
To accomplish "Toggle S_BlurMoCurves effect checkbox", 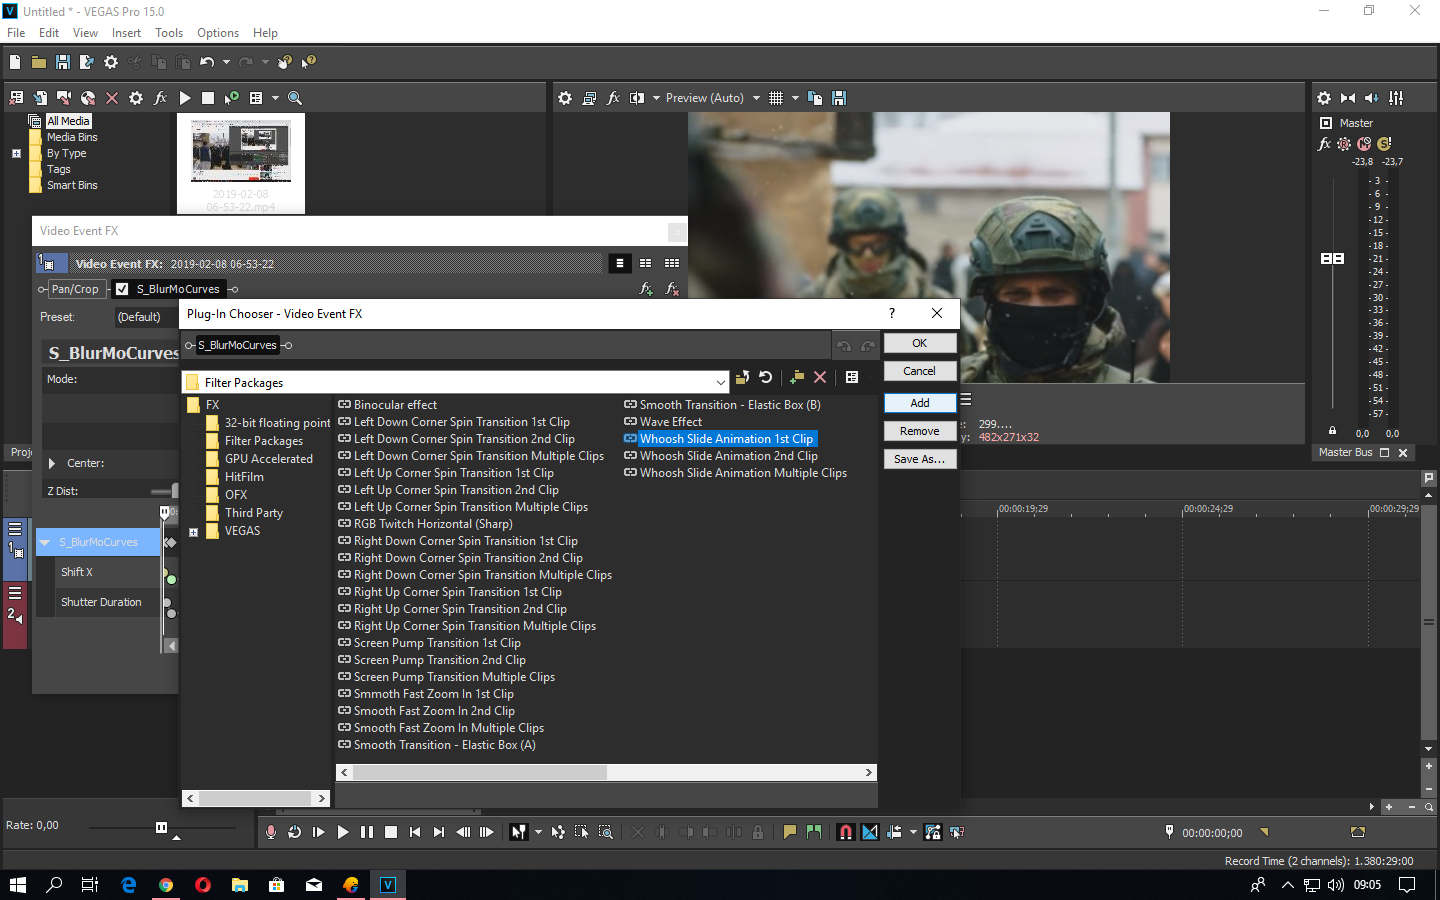I will [122, 289].
